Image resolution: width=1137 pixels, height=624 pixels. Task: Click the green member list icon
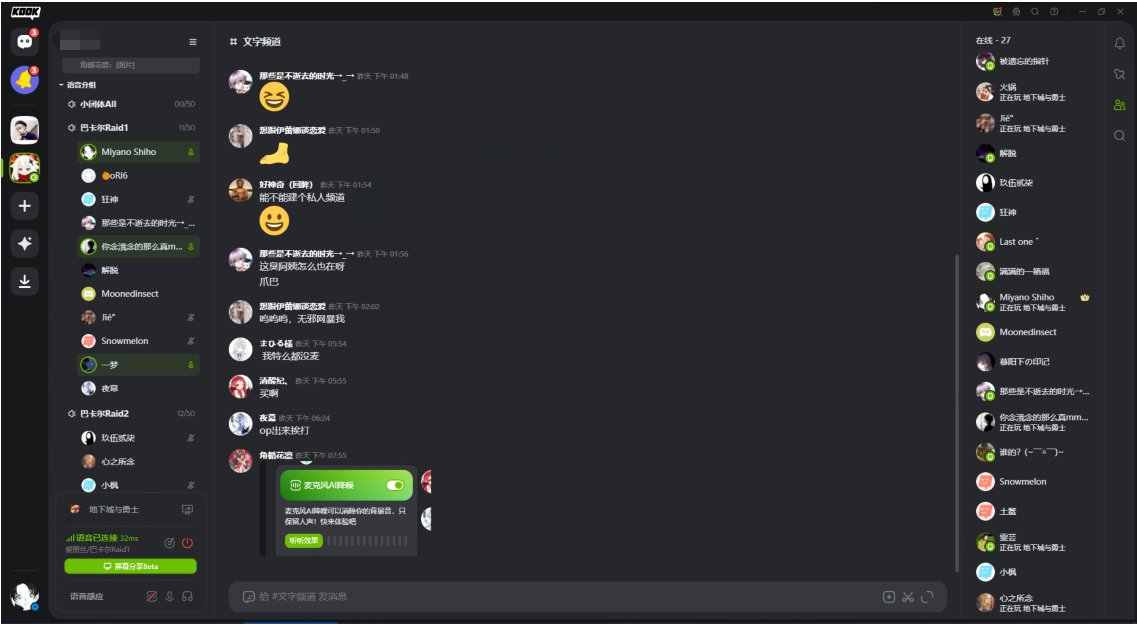pyautogui.click(x=1120, y=105)
